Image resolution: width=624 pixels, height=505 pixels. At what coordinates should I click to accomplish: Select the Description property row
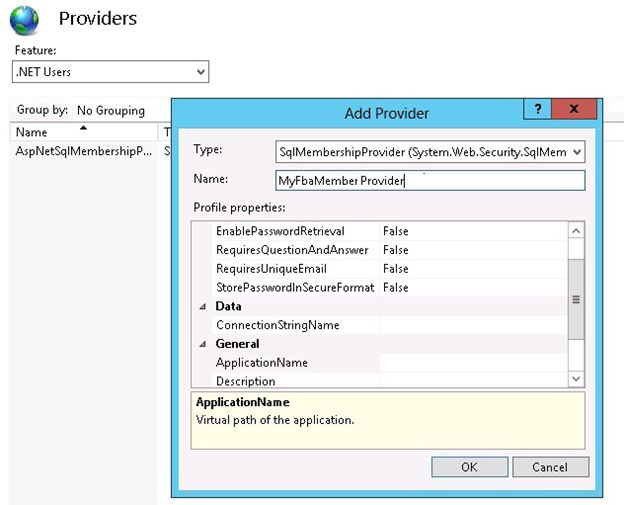[246, 381]
